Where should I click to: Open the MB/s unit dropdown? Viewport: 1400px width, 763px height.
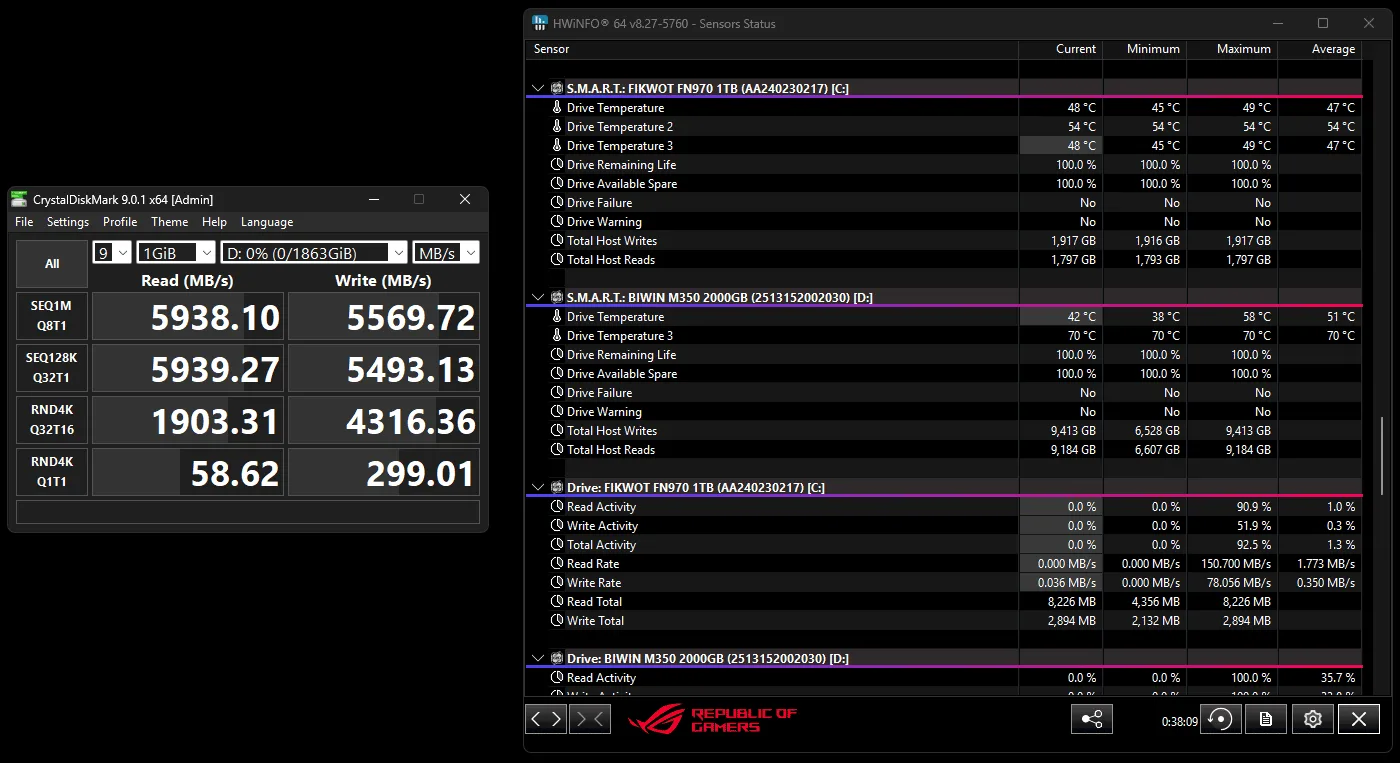[x=446, y=253]
